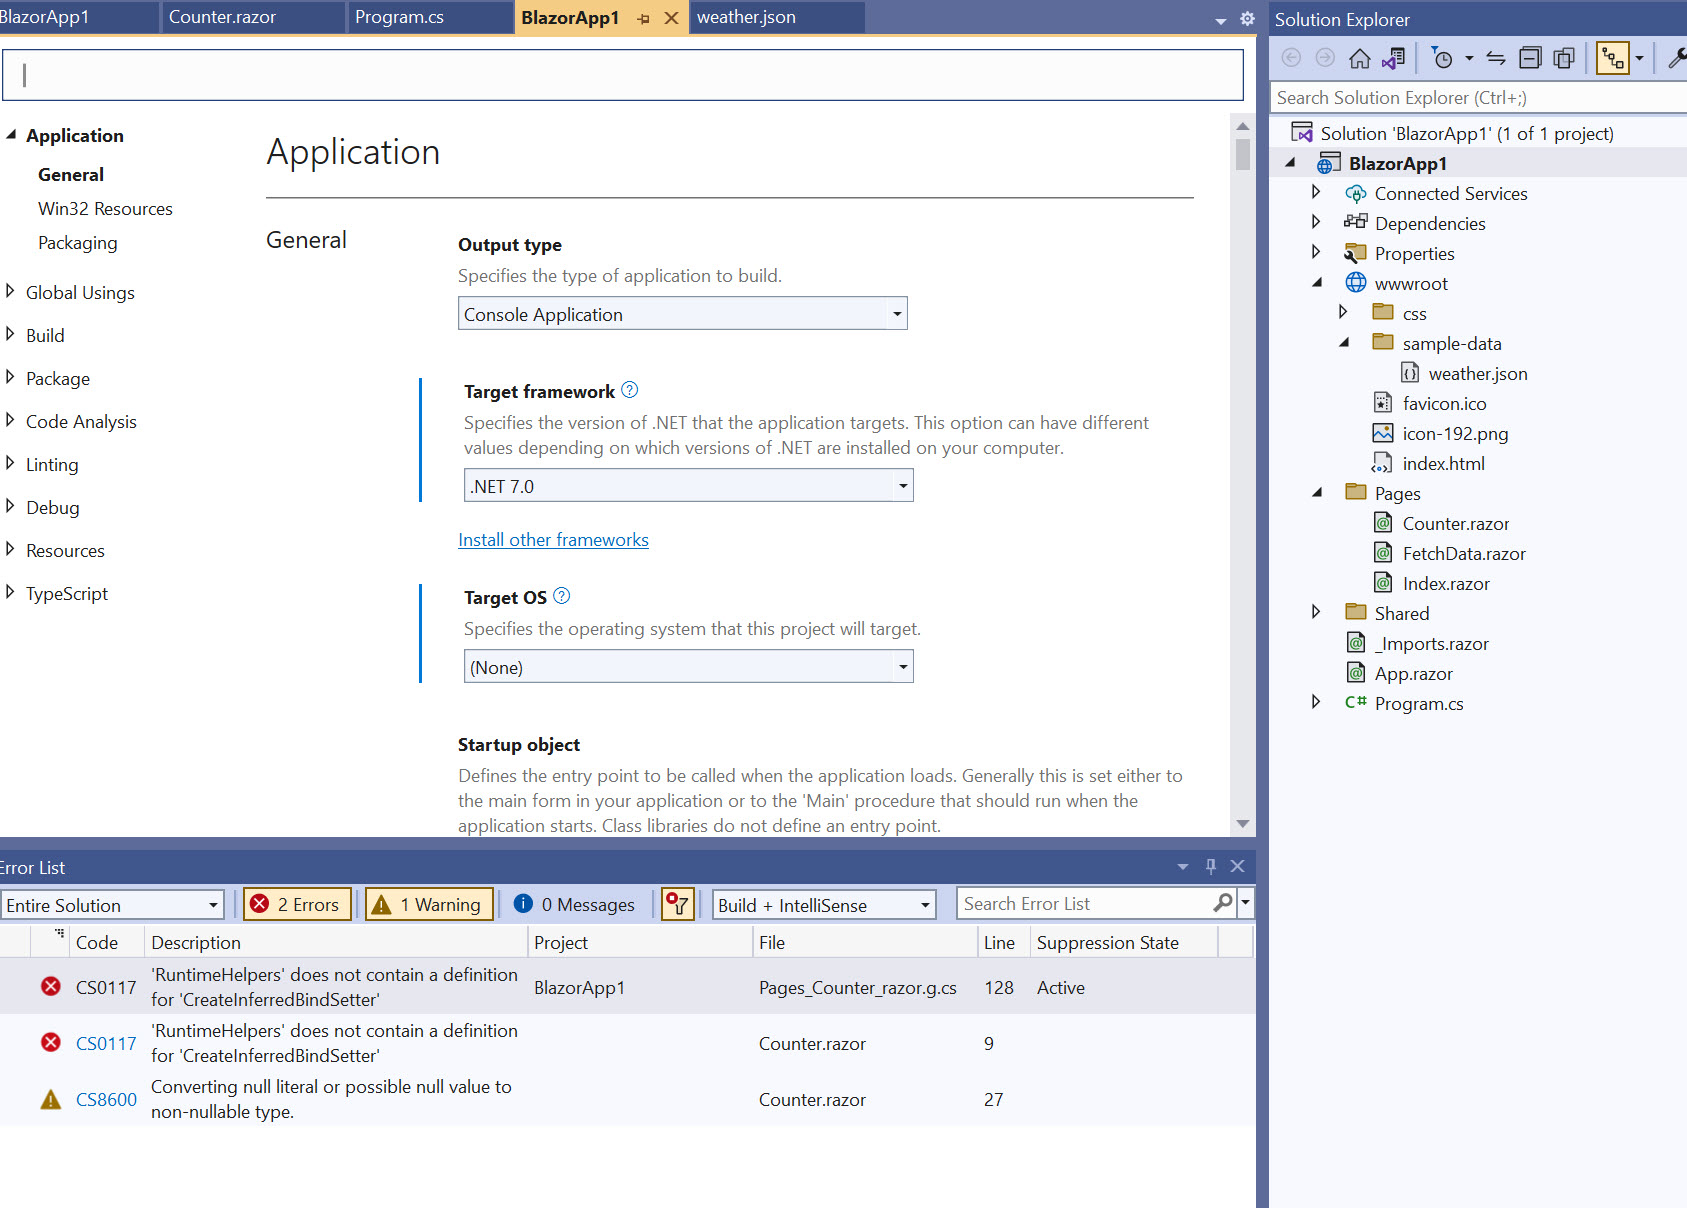Sort Error List by Description column
The height and width of the screenshot is (1208, 1687).
(336, 942)
